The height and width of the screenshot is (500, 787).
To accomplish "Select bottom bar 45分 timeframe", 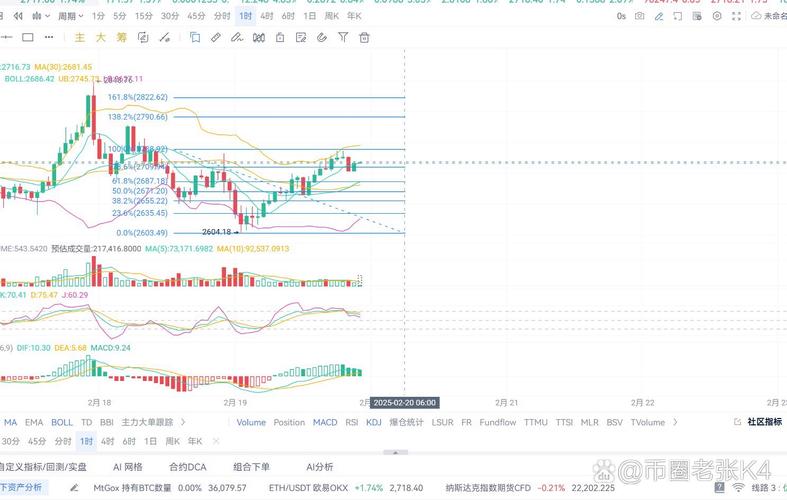I will click(37, 441).
